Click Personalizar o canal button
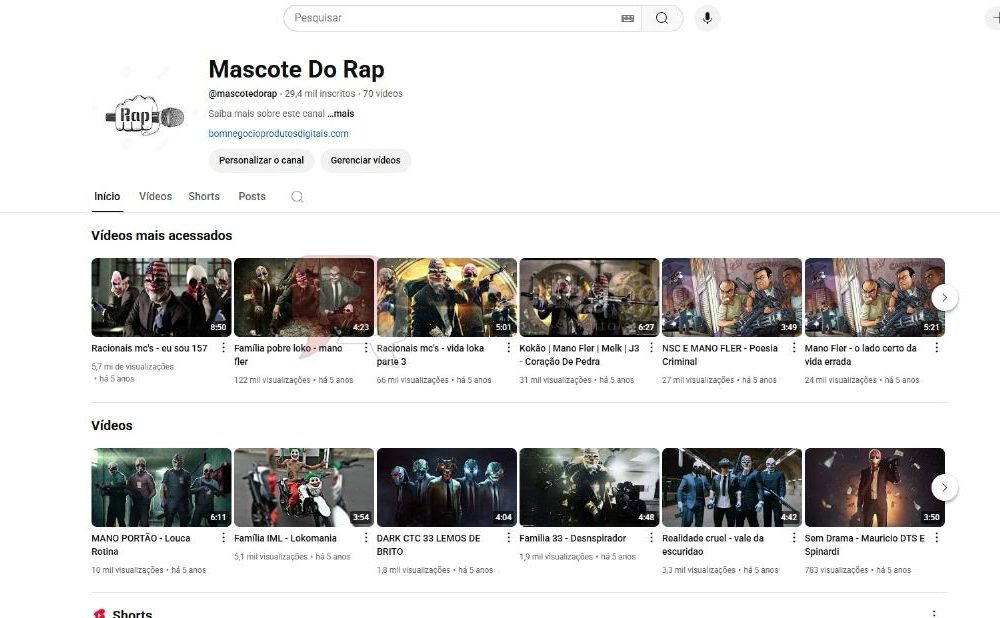Image resolution: width=1000 pixels, height=618 pixels. (261, 160)
